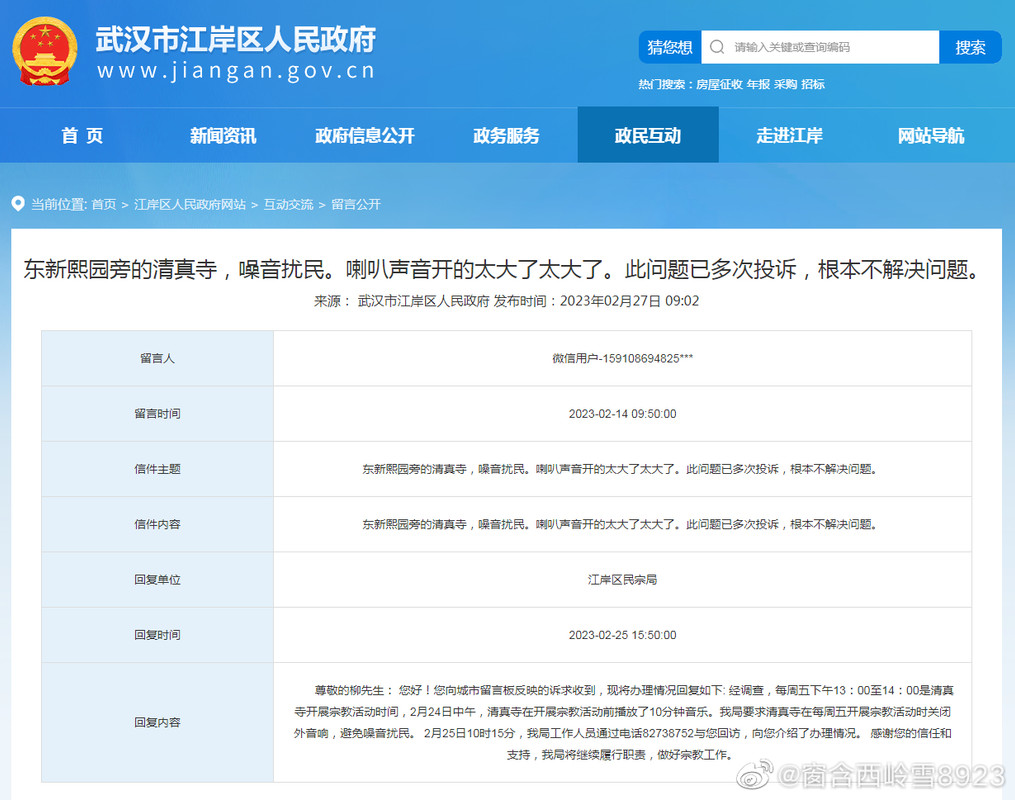Click the site title 武汉市江岸区人民政府
The height and width of the screenshot is (800, 1015).
tap(236, 39)
